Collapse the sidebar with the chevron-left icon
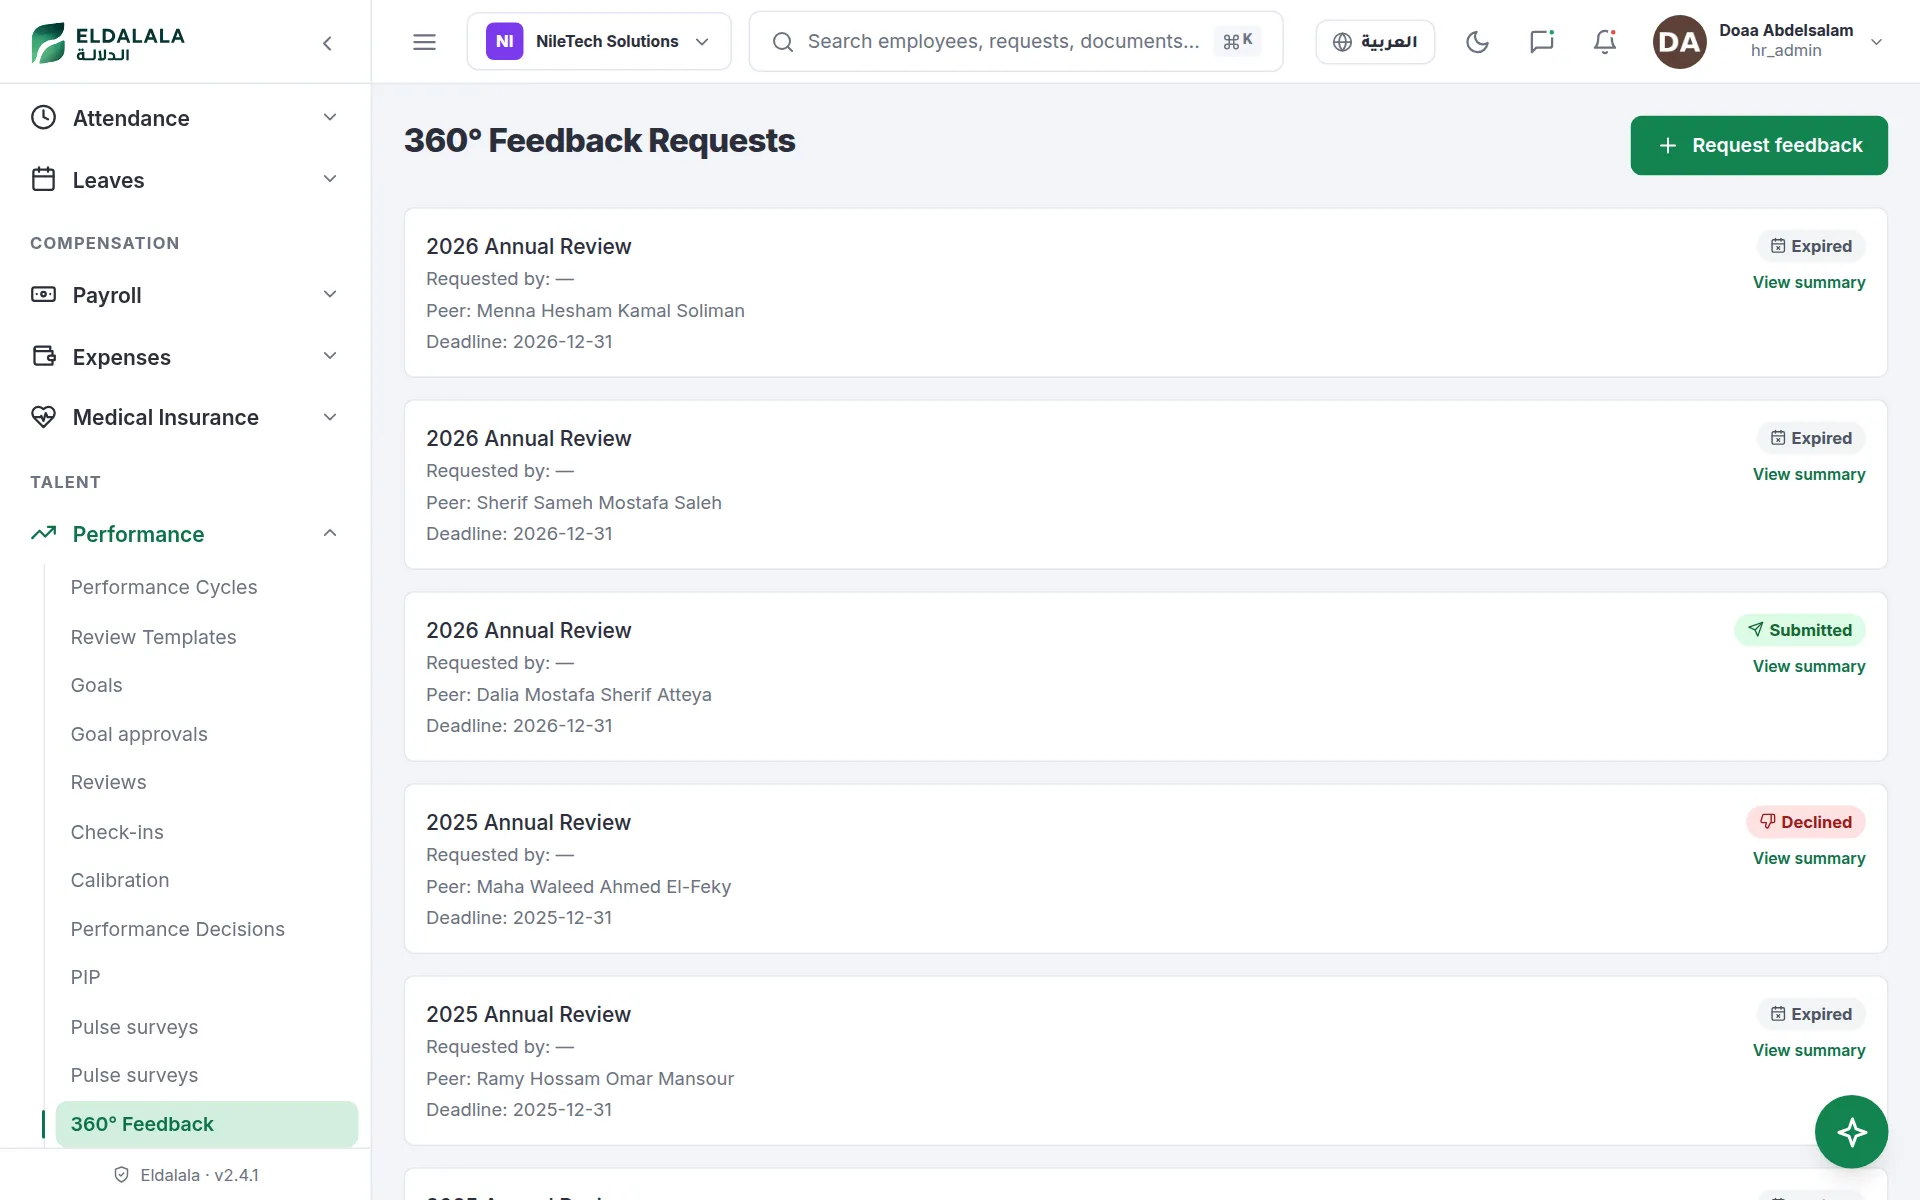The width and height of the screenshot is (1920, 1200). point(327,43)
